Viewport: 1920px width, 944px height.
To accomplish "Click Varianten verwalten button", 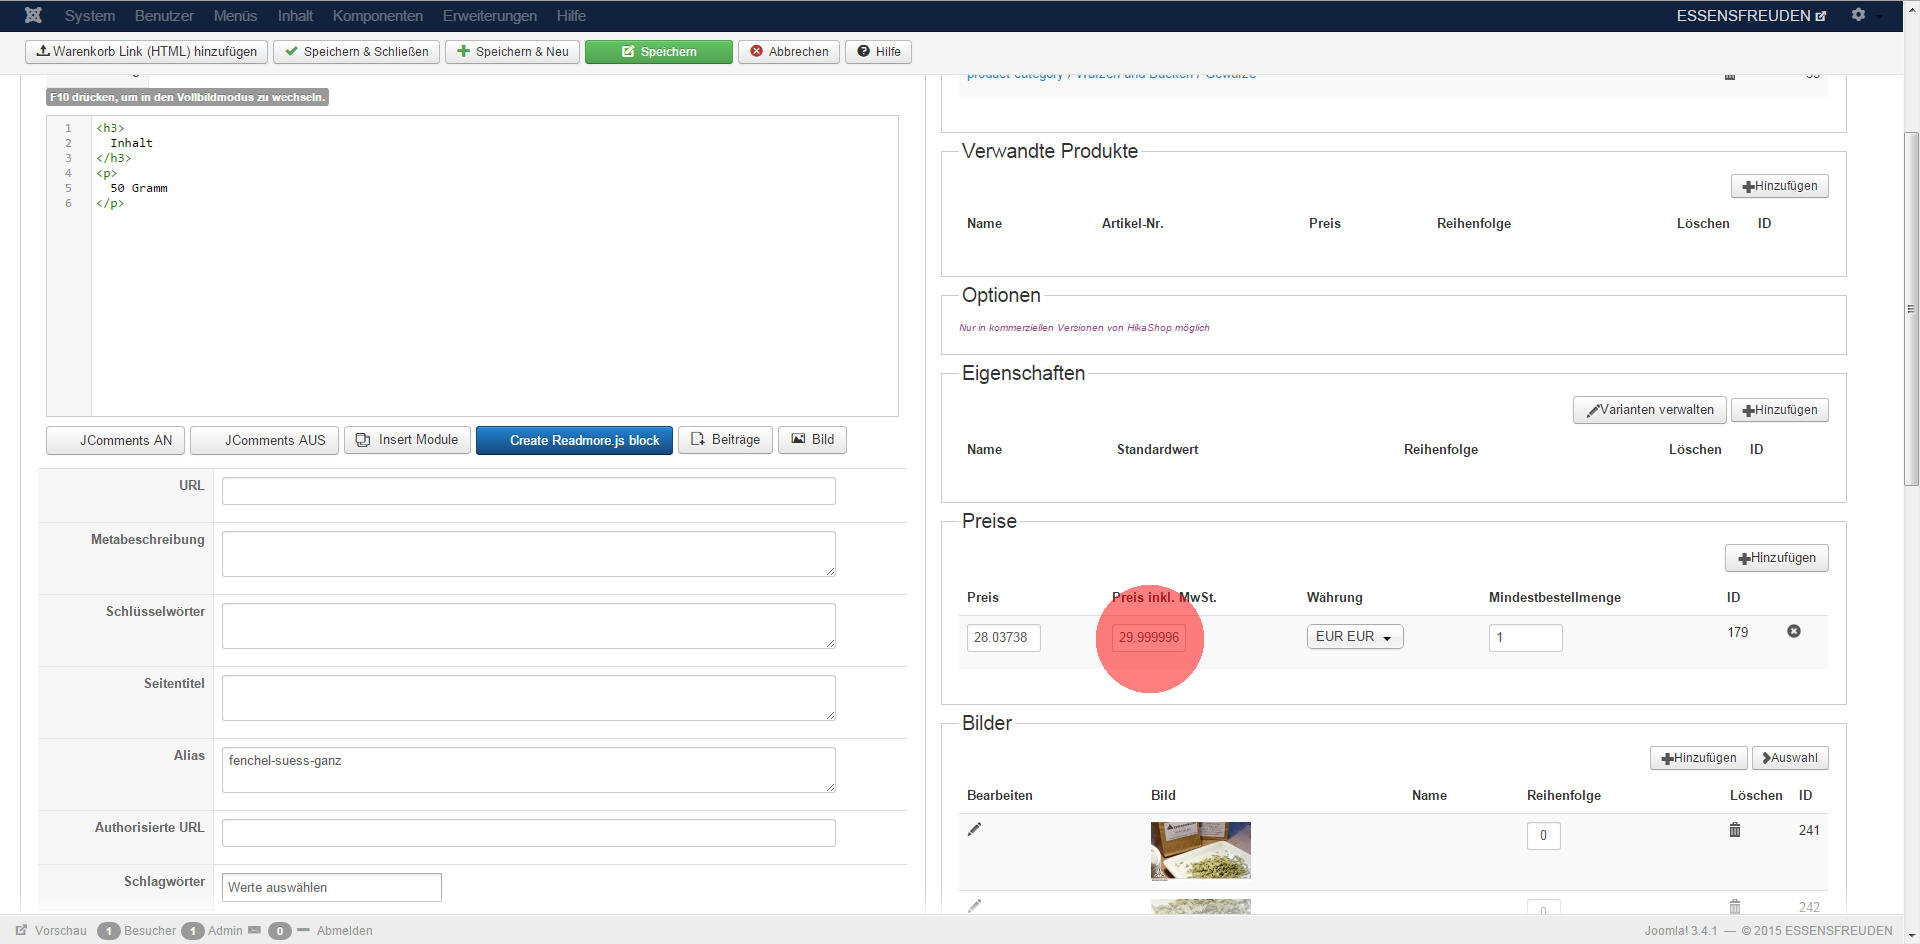I will coord(1649,410).
